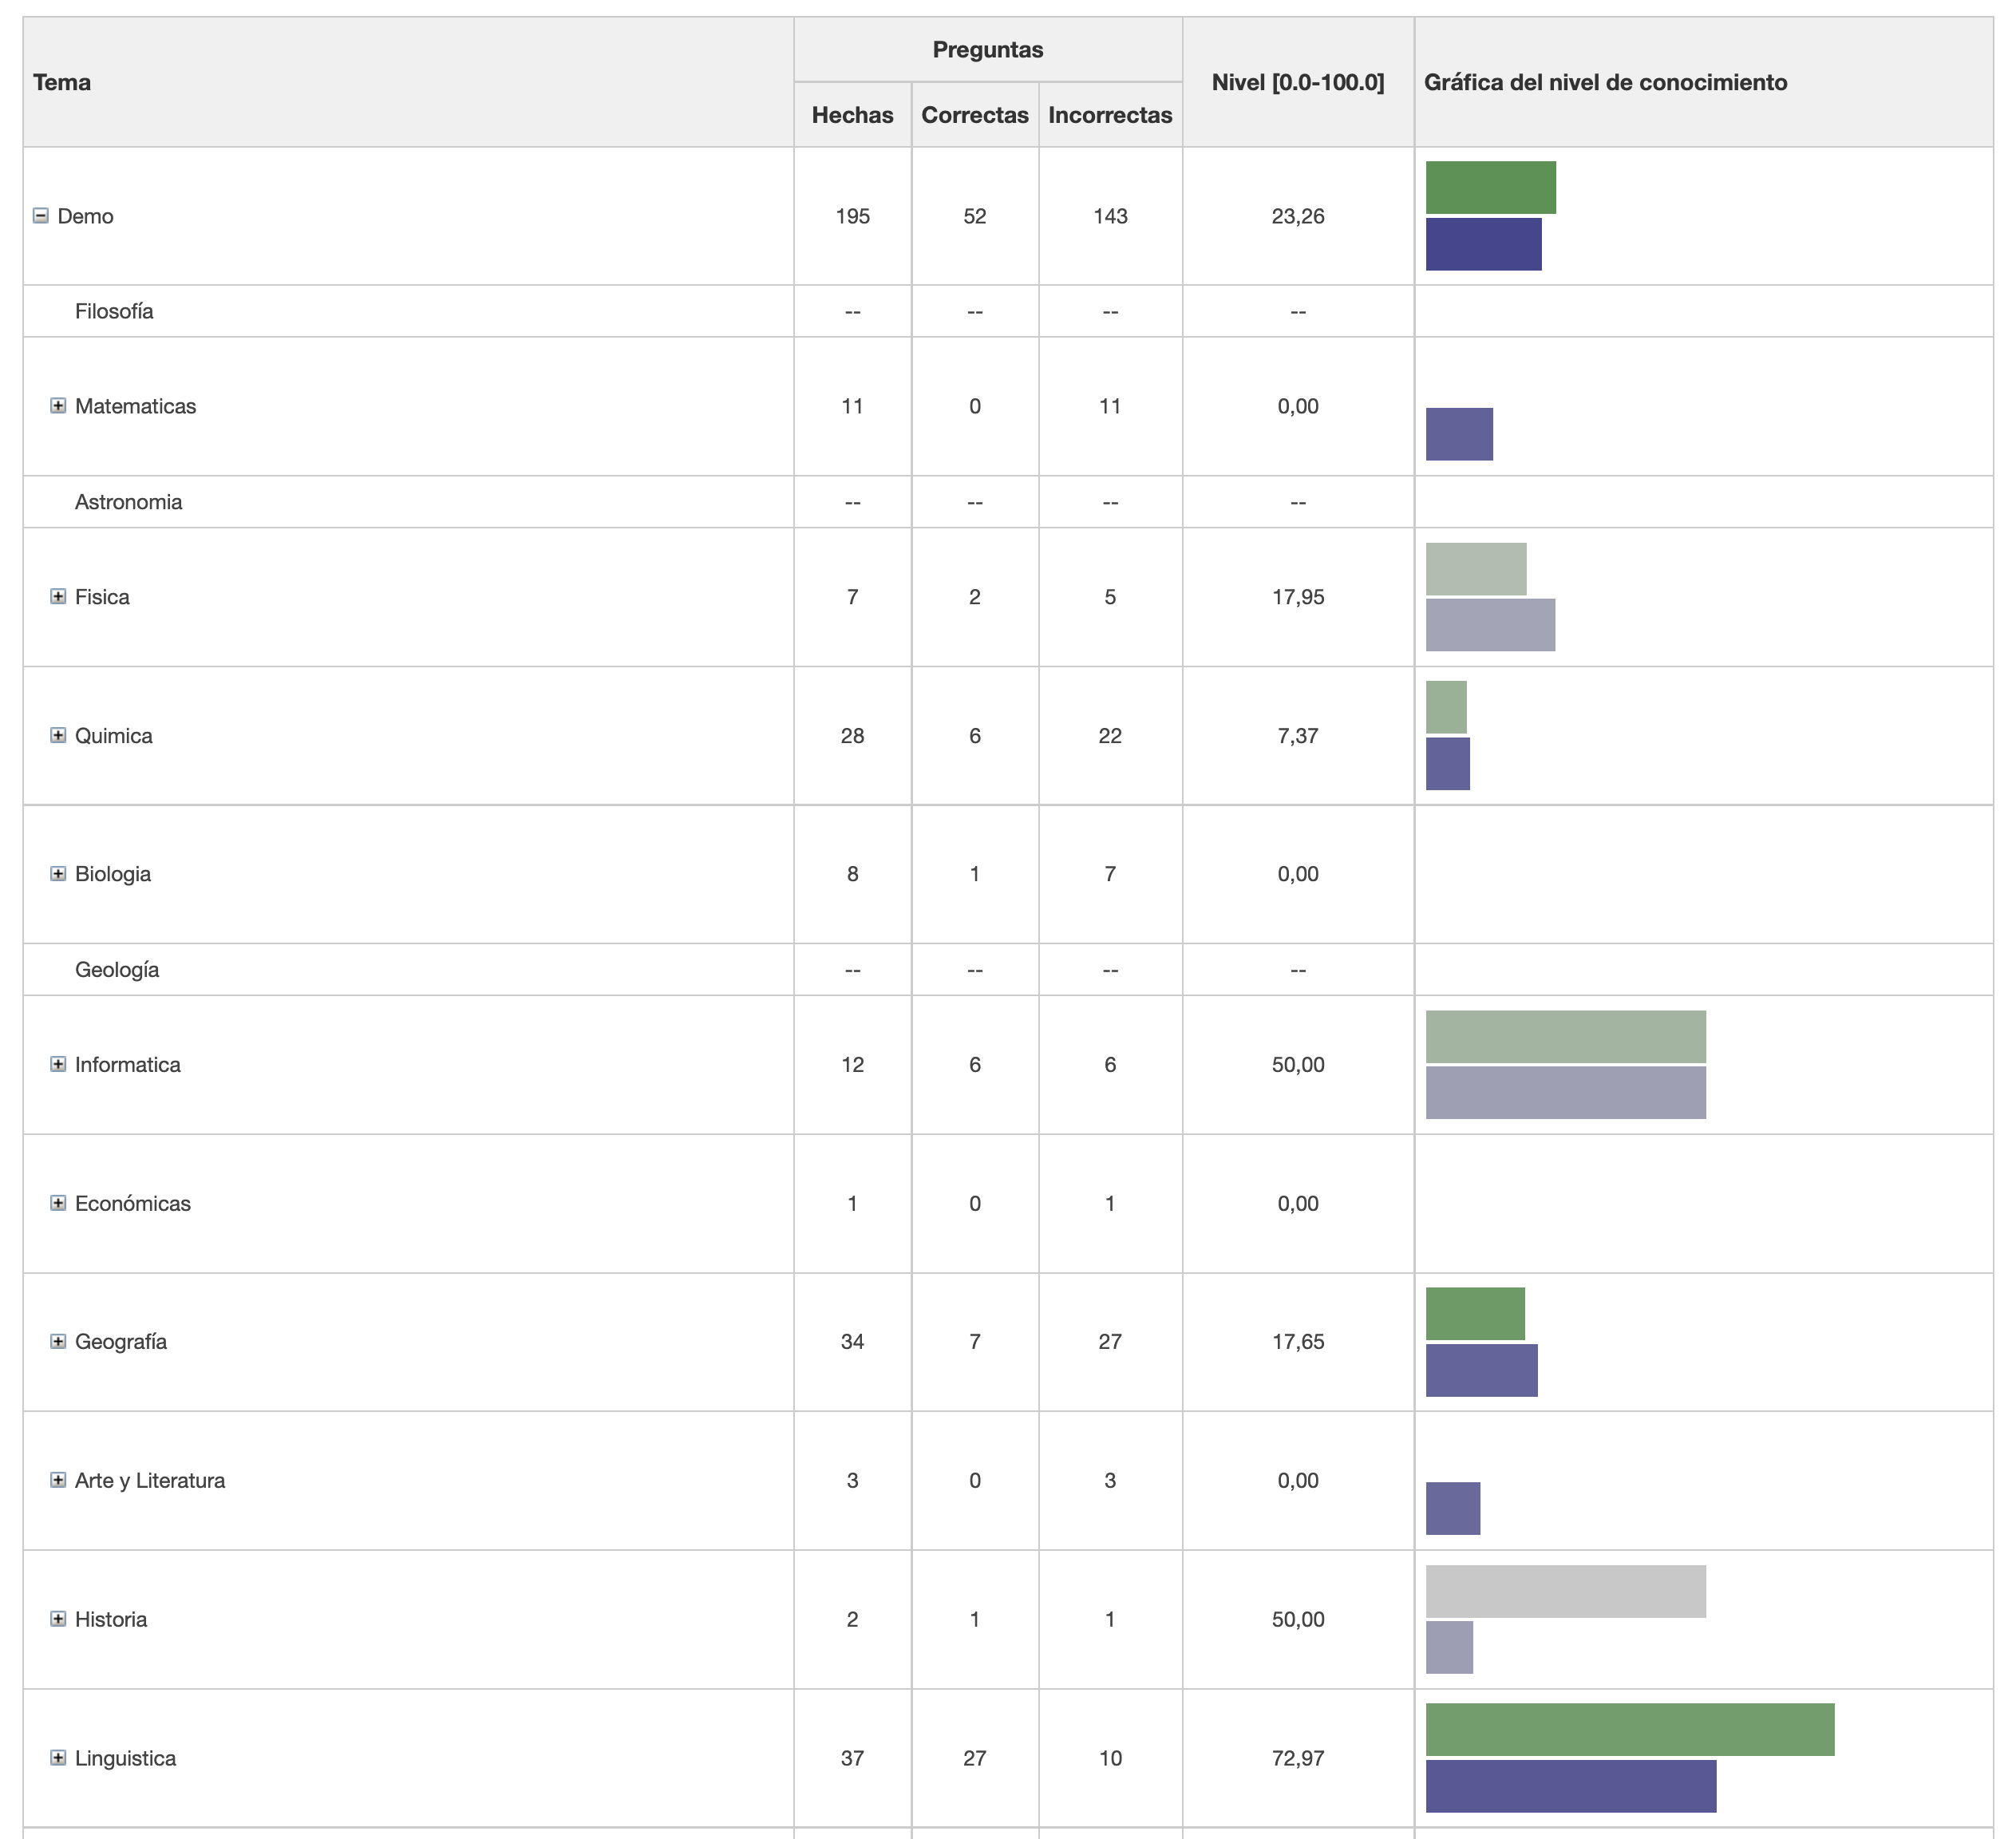2016x1839 pixels.
Task: Collapse the Demo tree node
Action: coord(41,216)
